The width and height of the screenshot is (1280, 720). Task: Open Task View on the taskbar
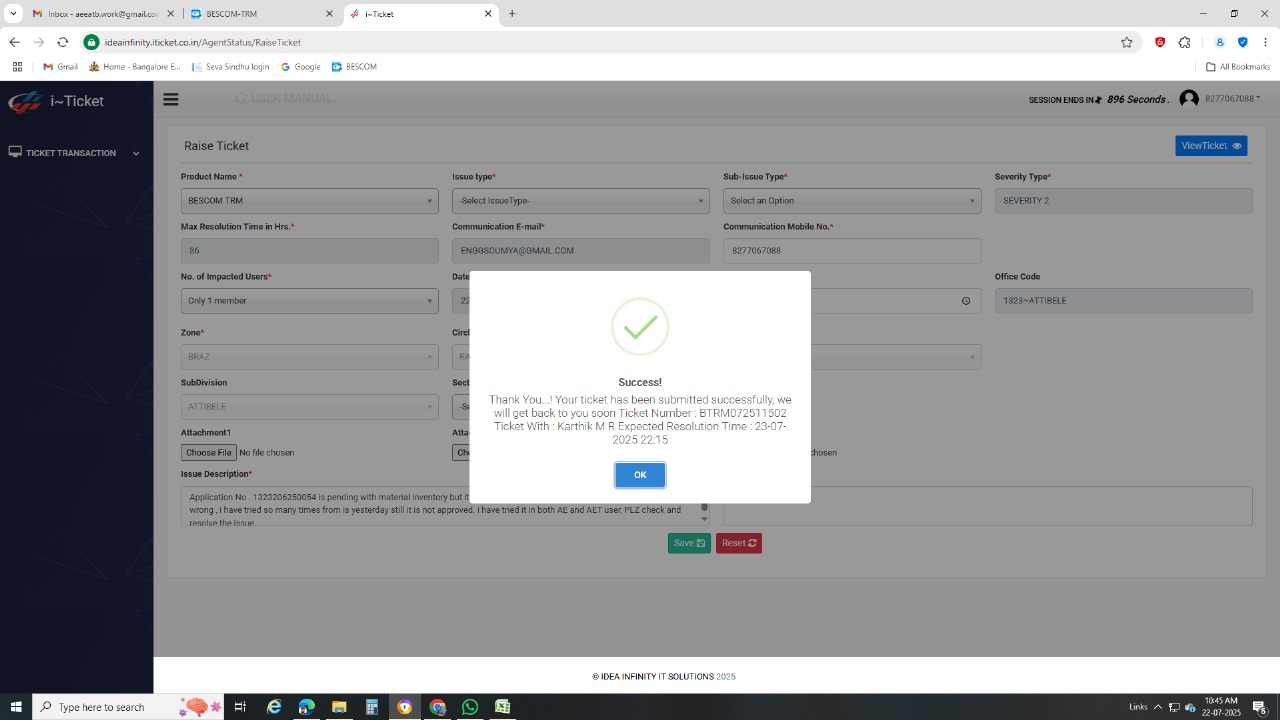point(240,707)
